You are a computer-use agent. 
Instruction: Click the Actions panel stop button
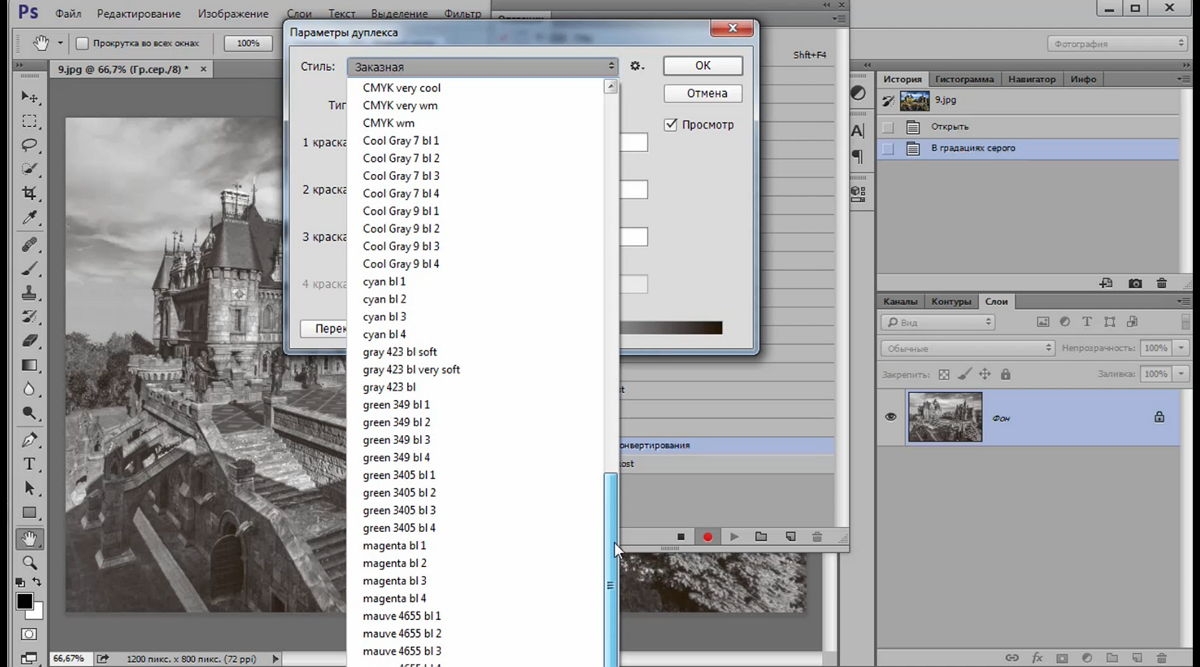(x=681, y=537)
